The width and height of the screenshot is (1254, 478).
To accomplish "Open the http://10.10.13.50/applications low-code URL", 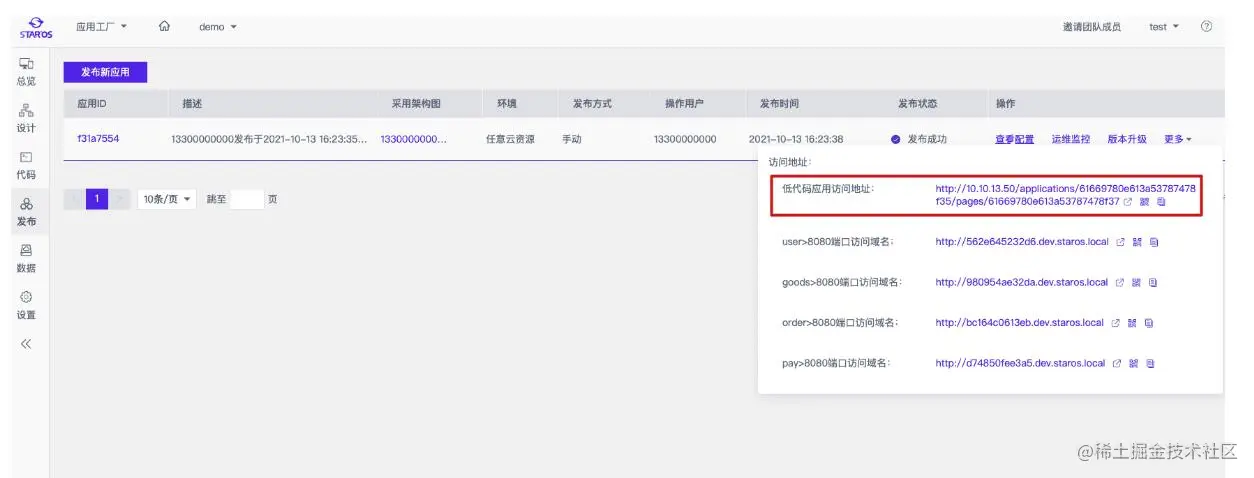I will click(x=1065, y=194).
